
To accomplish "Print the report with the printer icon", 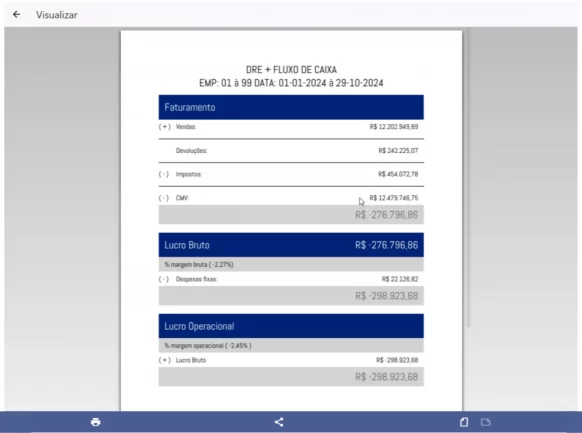I will (x=95, y=422).
